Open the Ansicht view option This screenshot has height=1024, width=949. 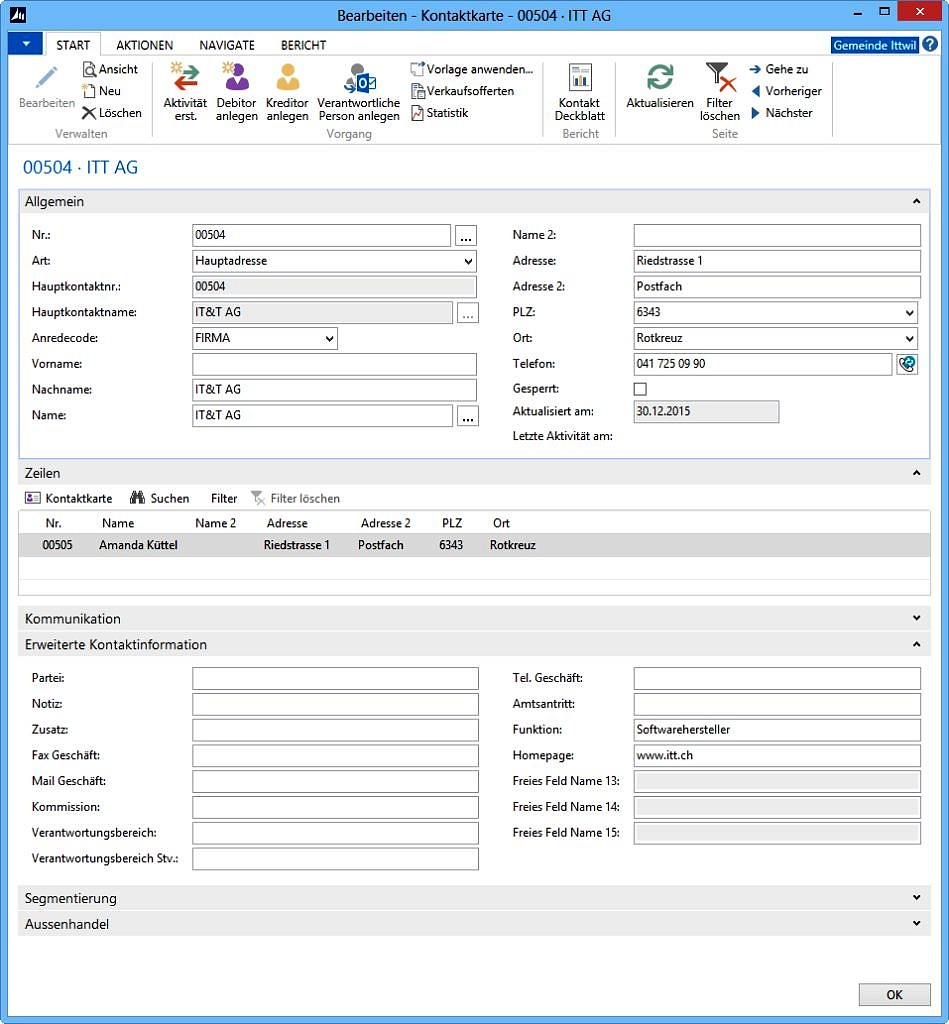click(110, 69)
